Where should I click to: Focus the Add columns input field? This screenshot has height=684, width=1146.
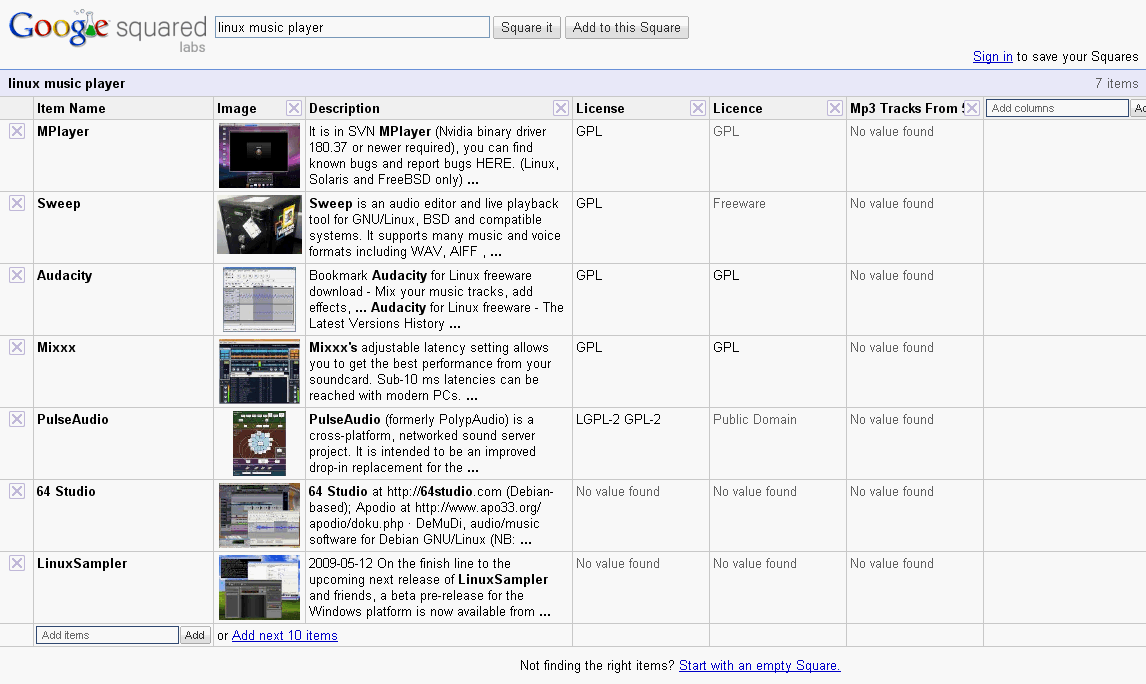point(1057,108)
